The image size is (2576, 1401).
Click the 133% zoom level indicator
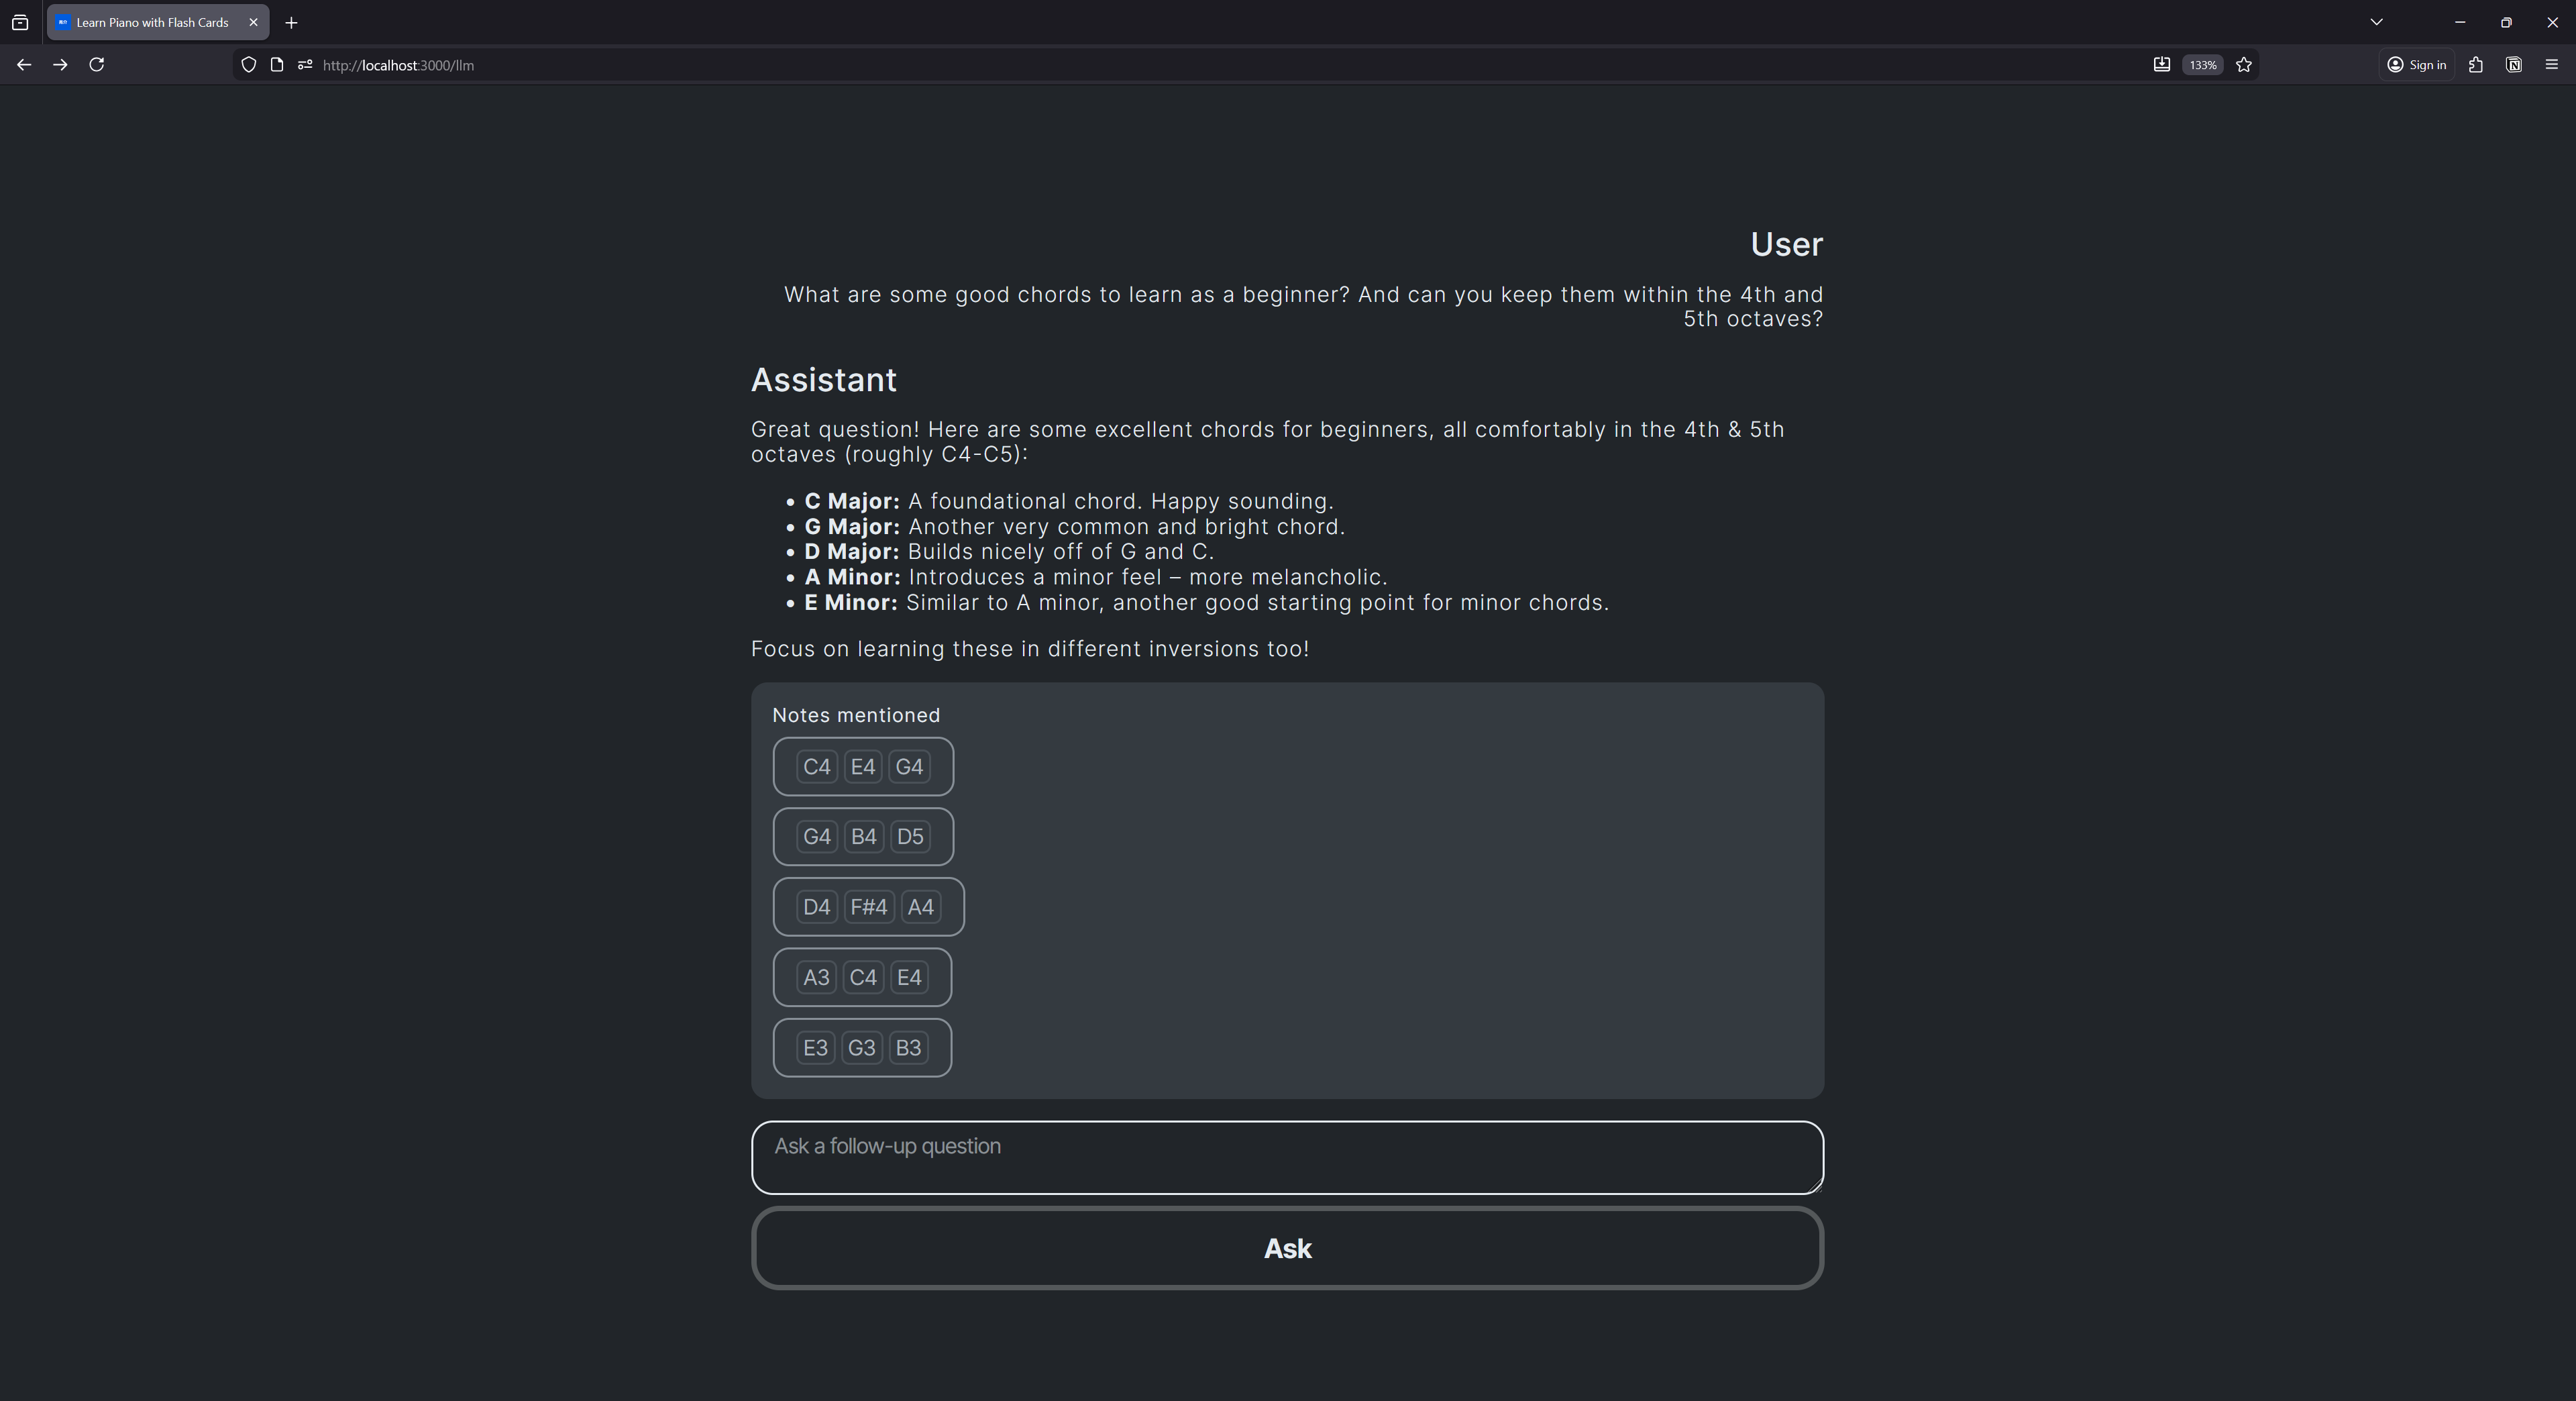[2201, 65]
